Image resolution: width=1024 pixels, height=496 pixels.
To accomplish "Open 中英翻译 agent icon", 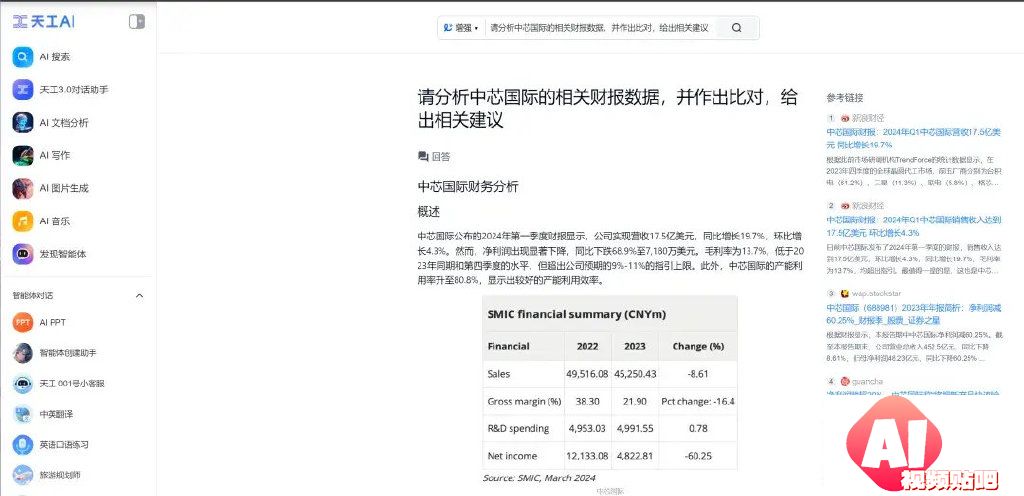I will [x=23, y=414].
